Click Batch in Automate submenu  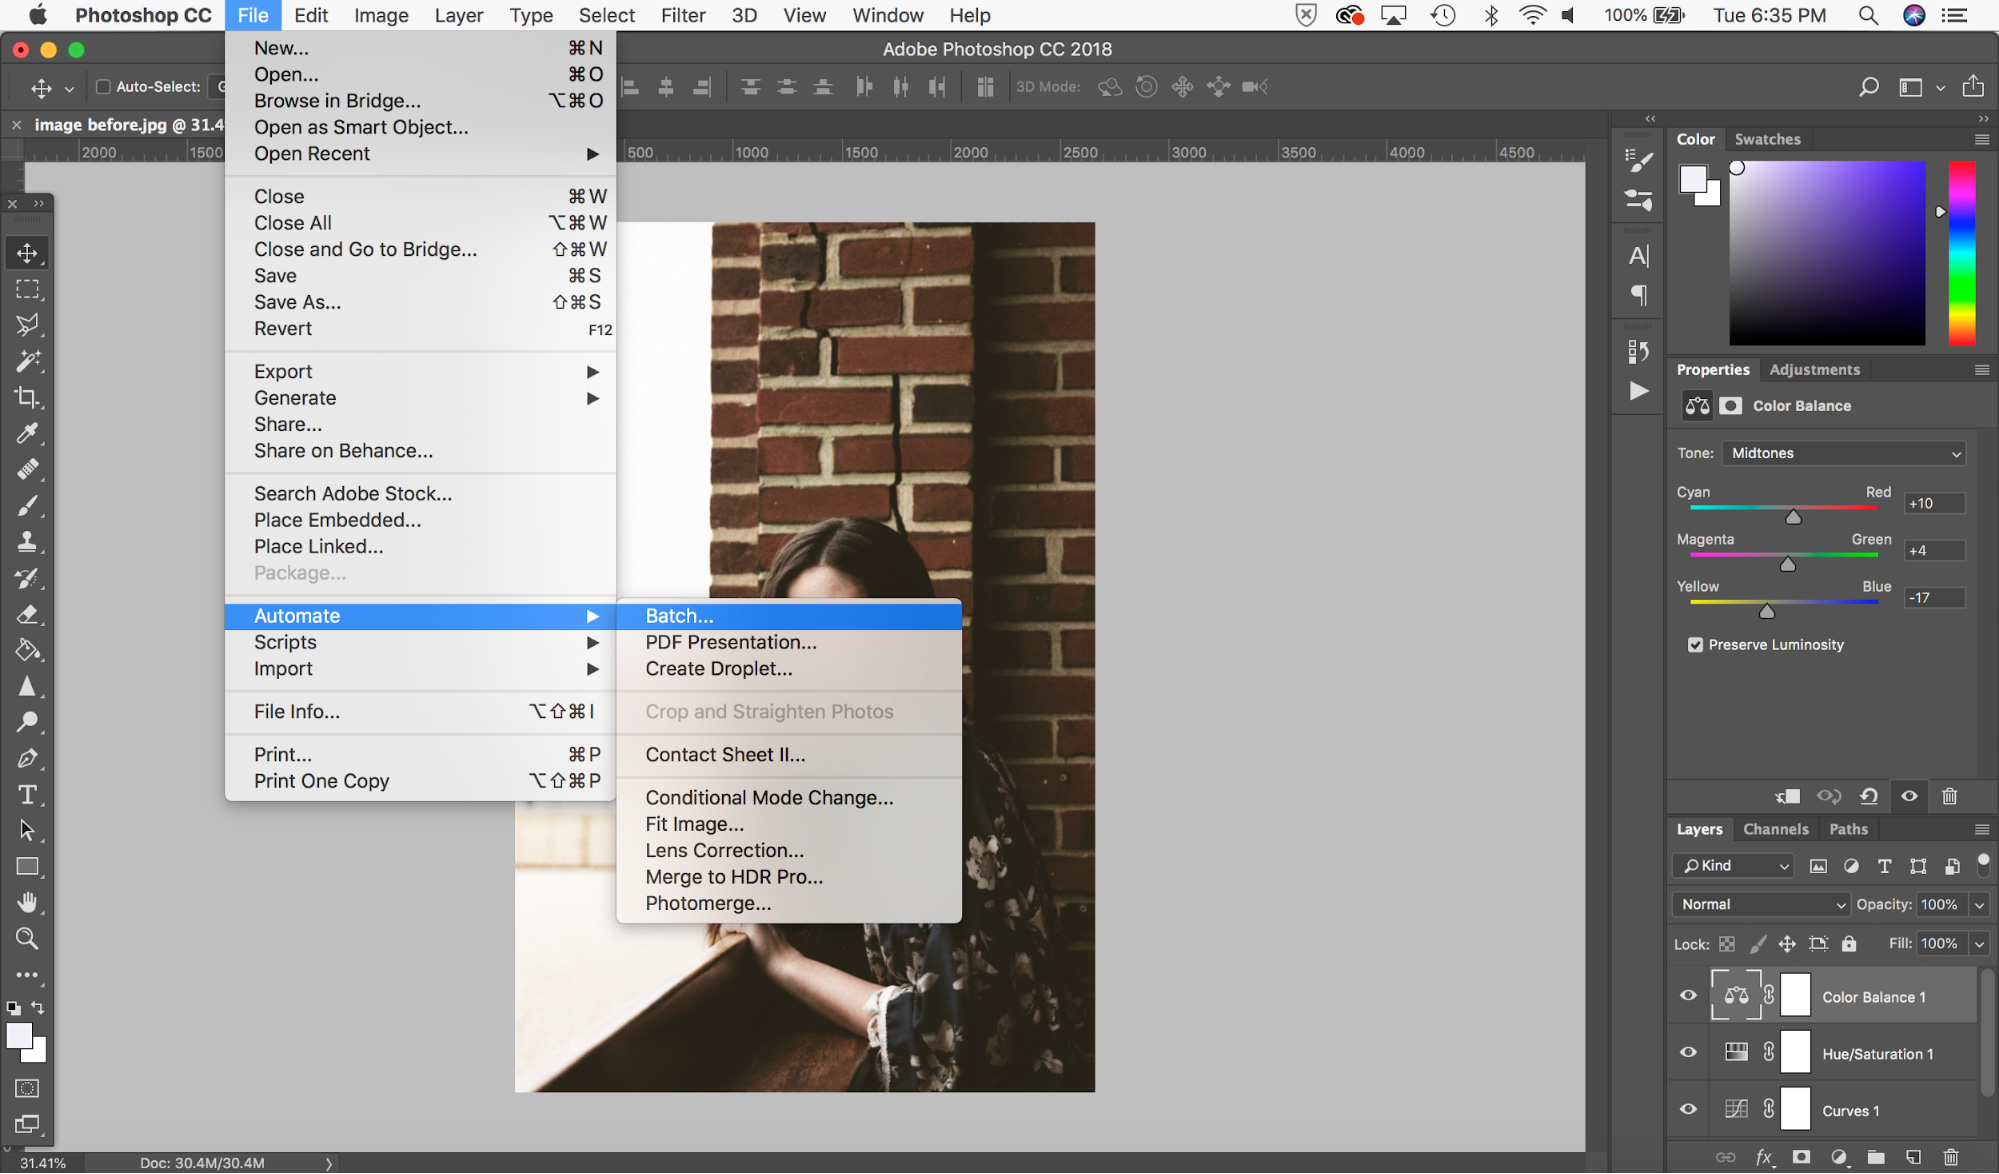pyautogui.click(x=678, y=615)
